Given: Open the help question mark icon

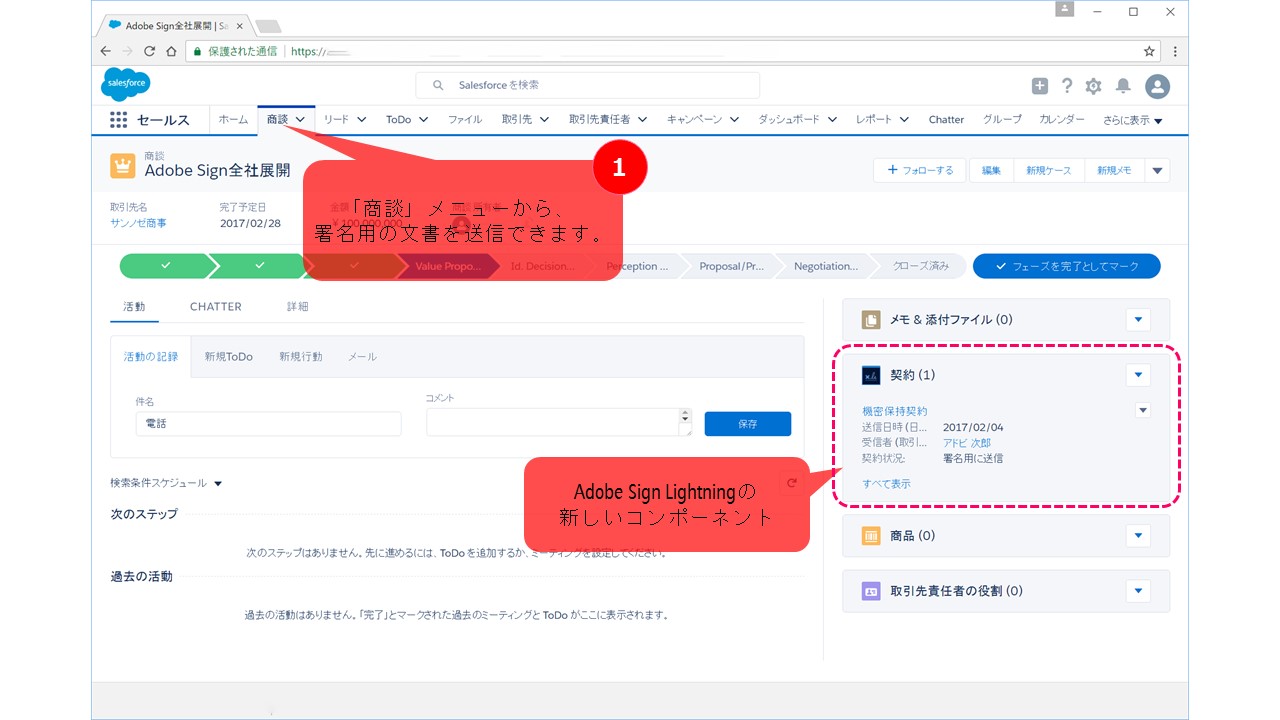Looking at the screenshot, I should pyautogui.click(x=1067, y=86).
